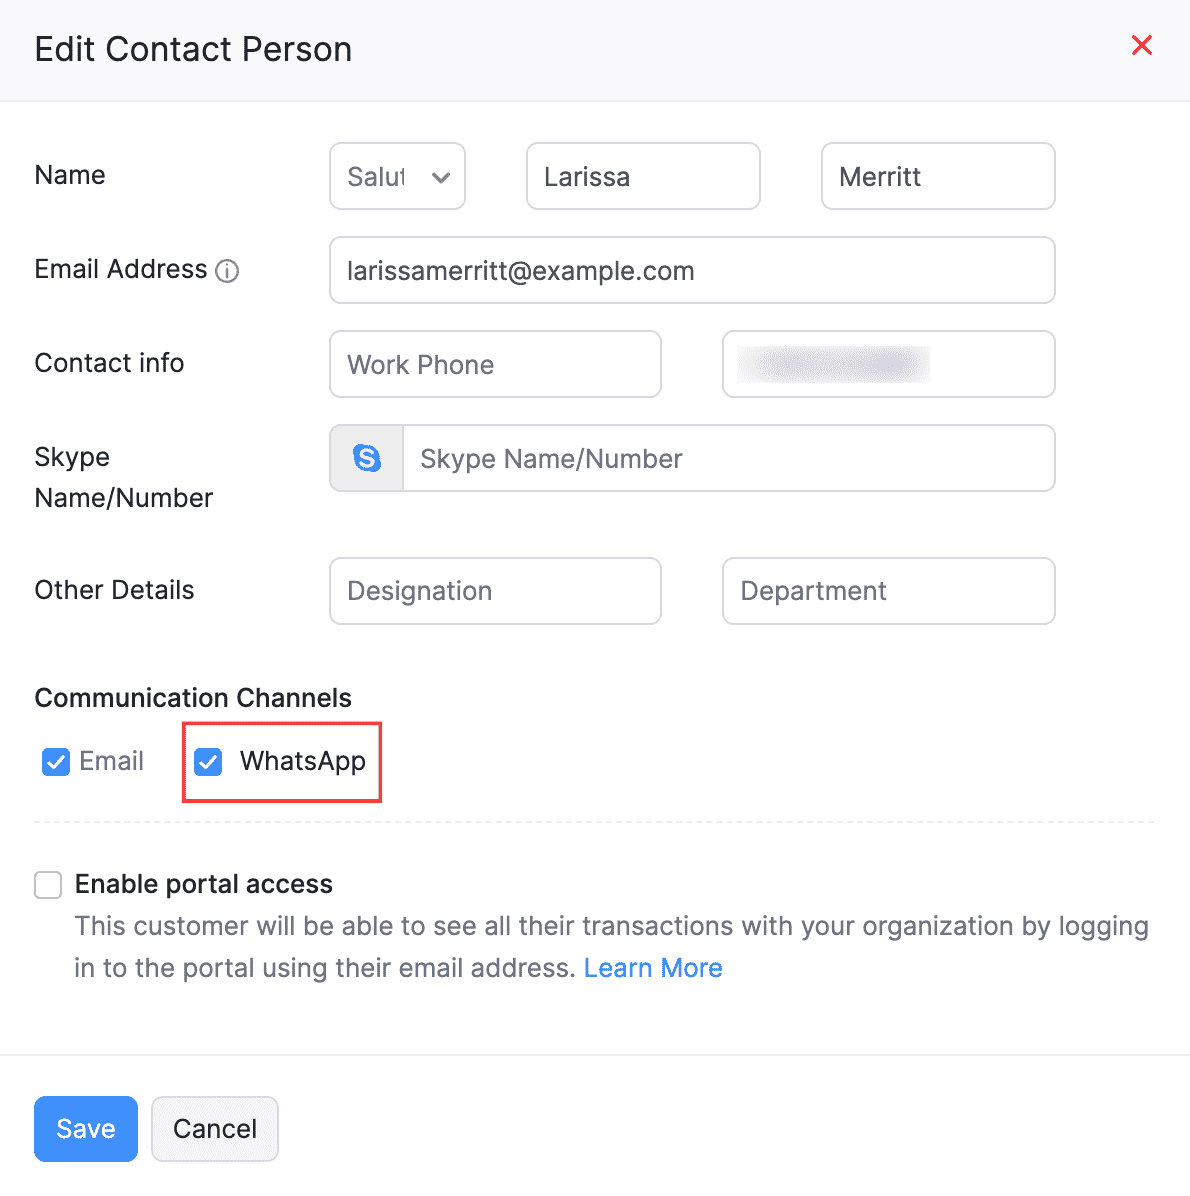1190x1196 pixels.
Task: Select the last name field showing Merritt
Action: point(937,176)
